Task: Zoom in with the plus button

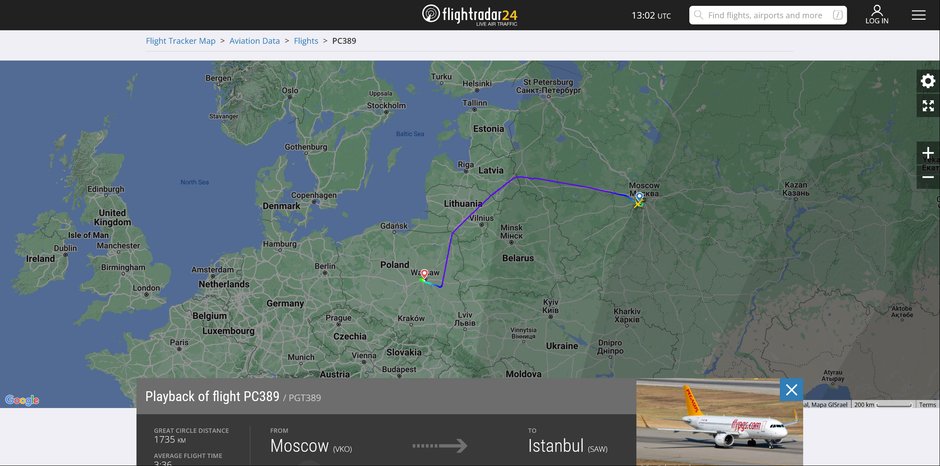Action: tap(928, 154)
